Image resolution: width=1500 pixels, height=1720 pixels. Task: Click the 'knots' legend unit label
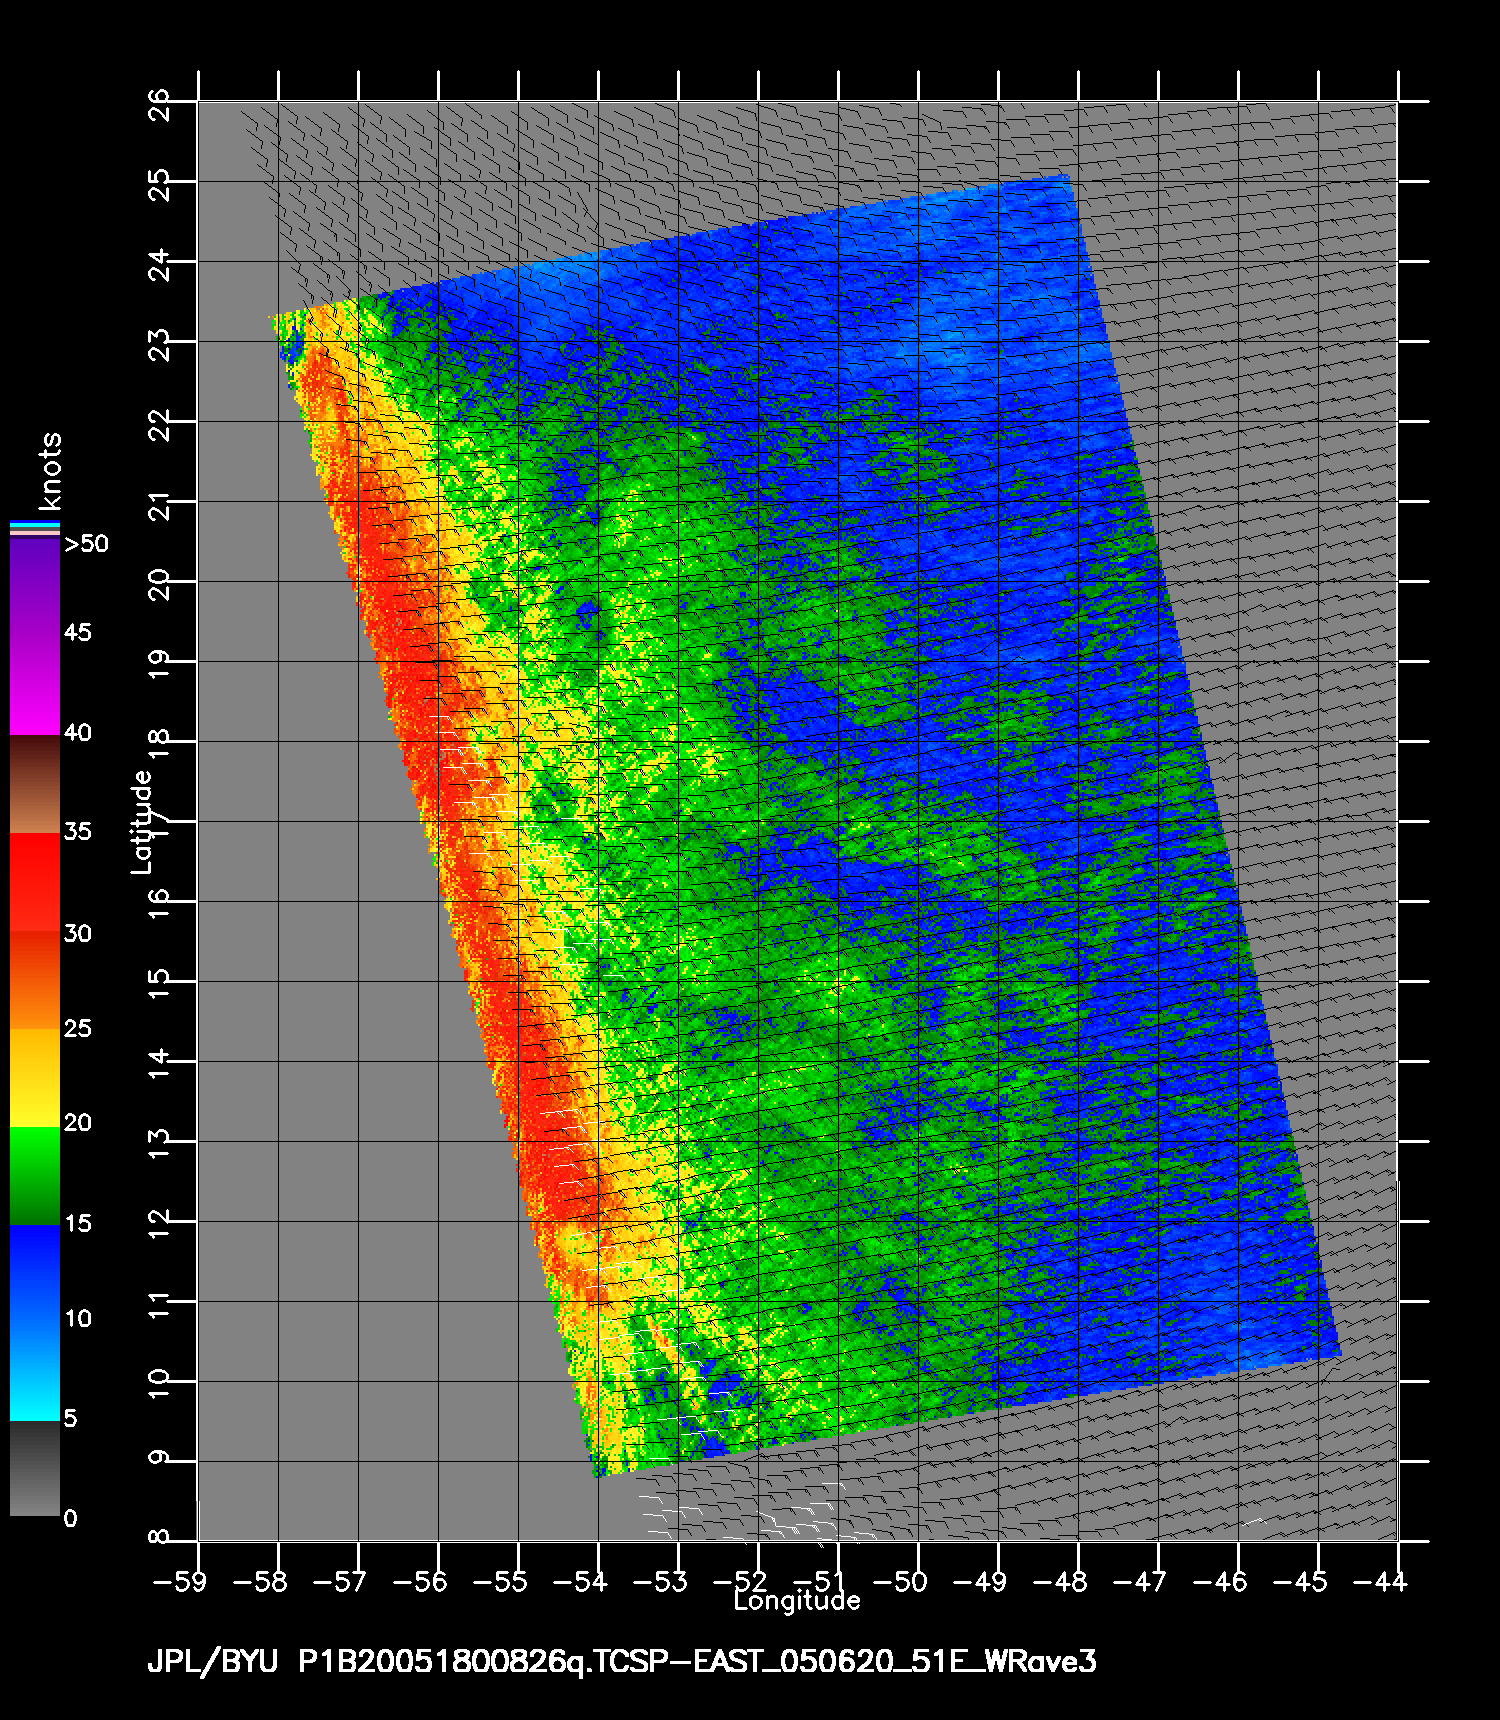click(x=50, y=471)
